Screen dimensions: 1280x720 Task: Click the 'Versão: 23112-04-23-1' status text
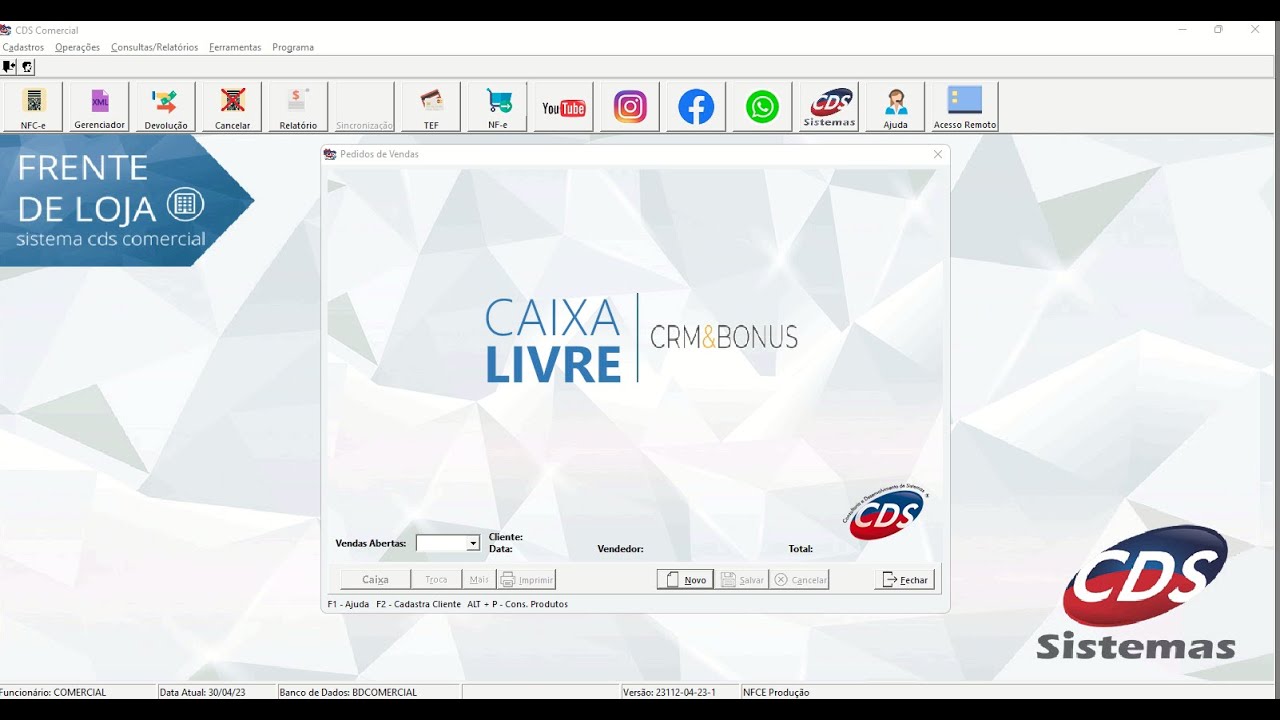tap(669, 692)
